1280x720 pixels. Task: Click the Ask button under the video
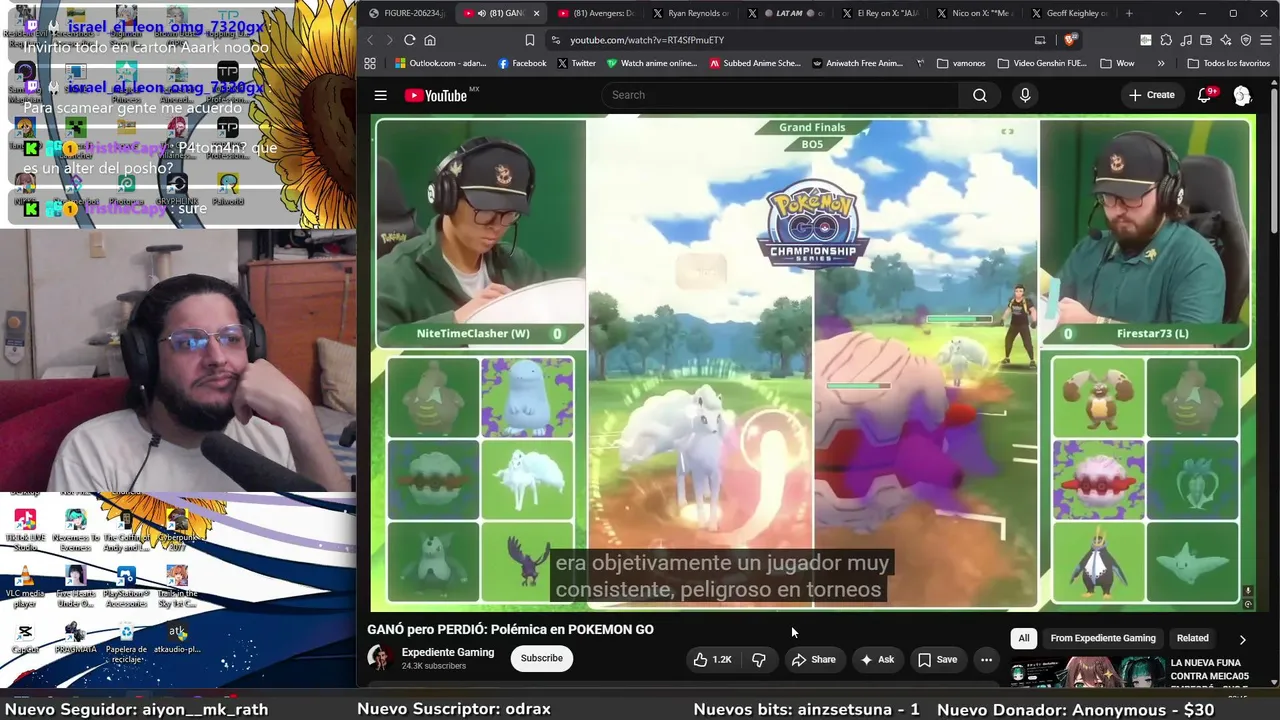coord(877,659)
